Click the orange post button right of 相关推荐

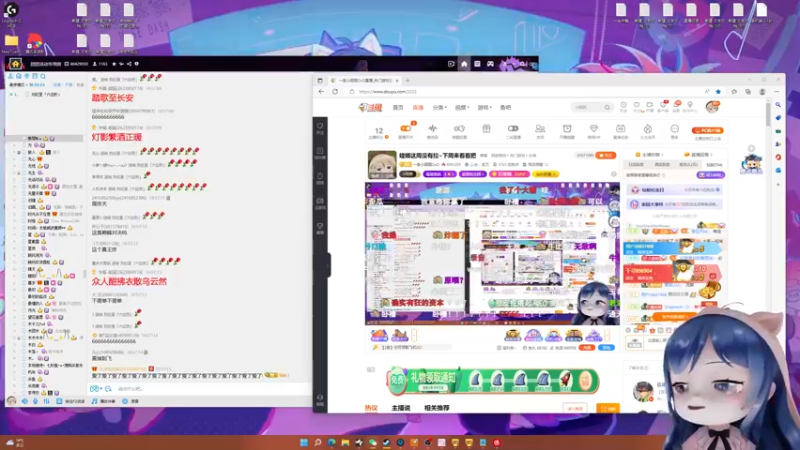608,409
